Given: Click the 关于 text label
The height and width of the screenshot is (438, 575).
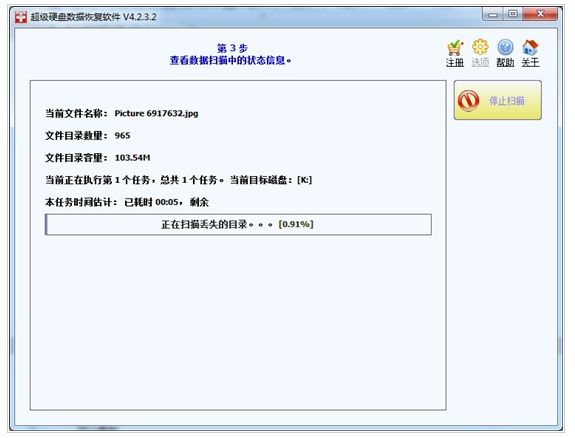Looking at the screenshot, I should pyautogui.click(x=530, y=63).
